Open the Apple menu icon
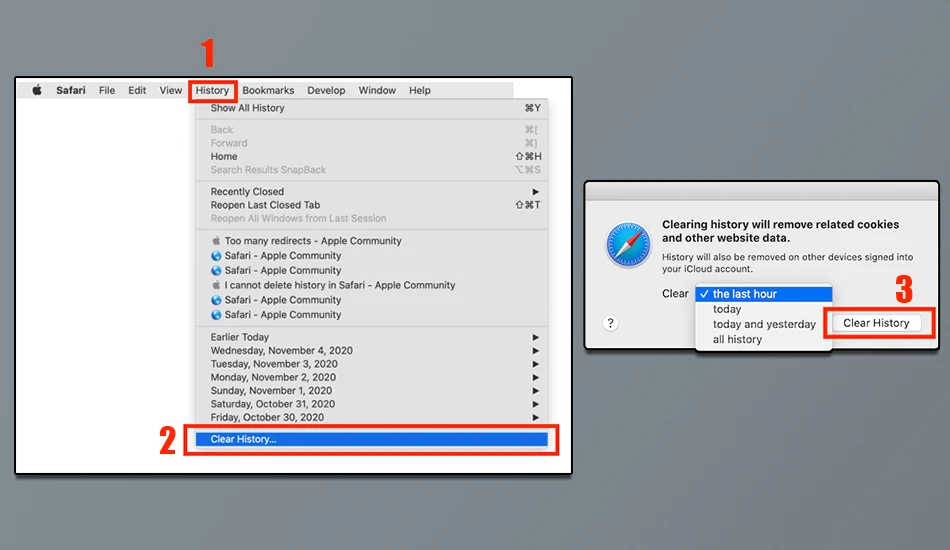950x550 pixels. [x=37, y=90]
